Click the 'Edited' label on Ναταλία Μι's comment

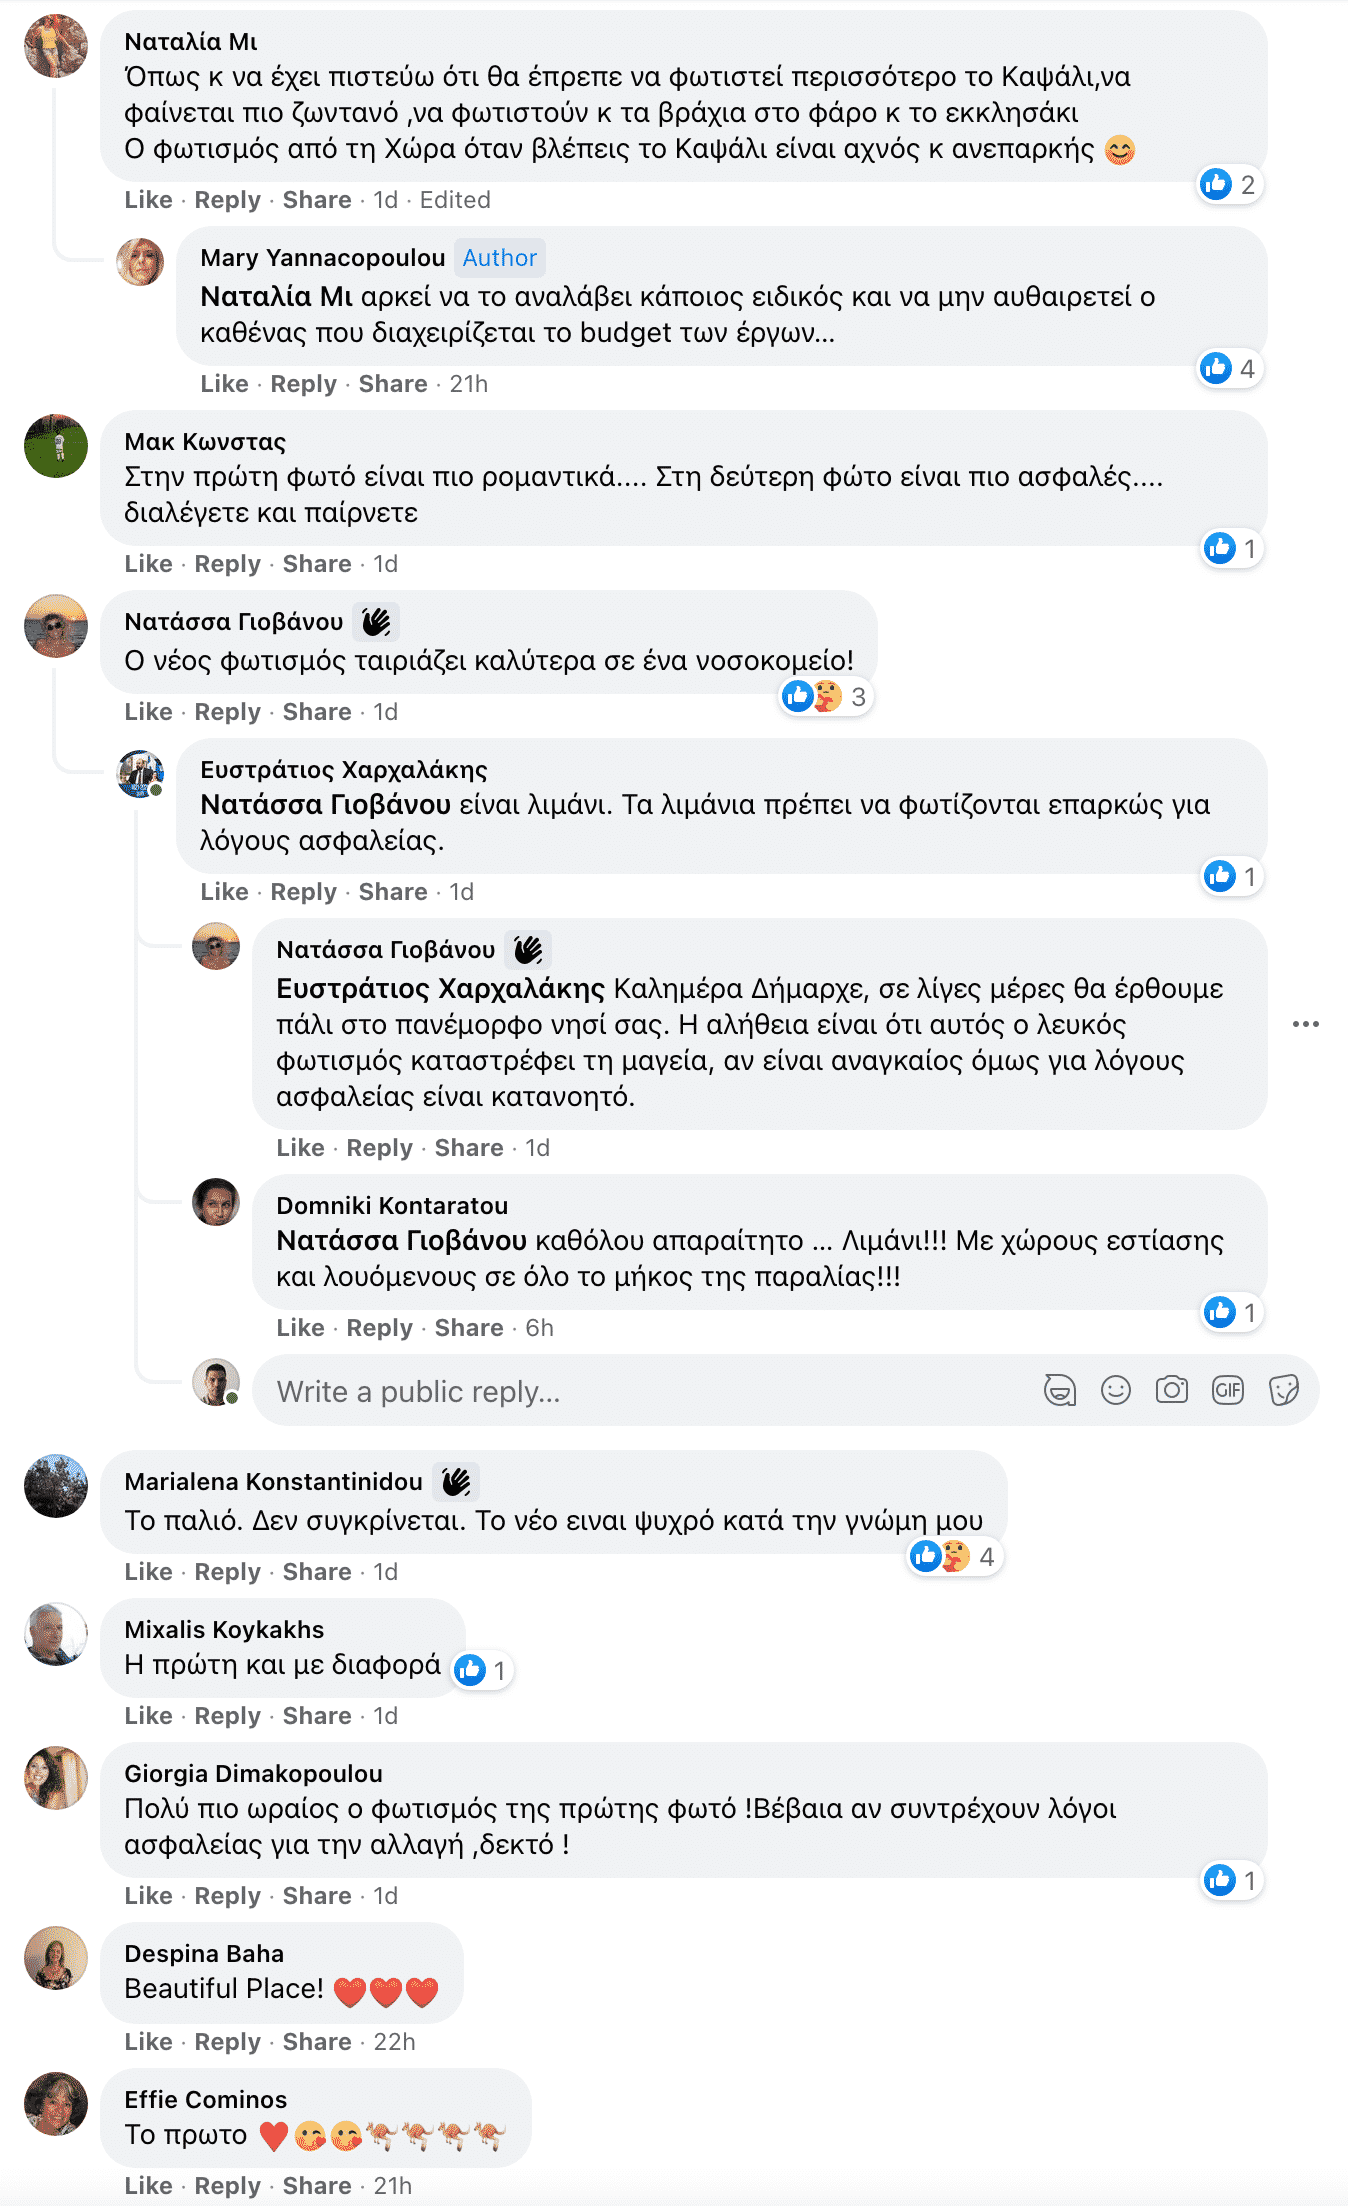[x=455, y=200]
